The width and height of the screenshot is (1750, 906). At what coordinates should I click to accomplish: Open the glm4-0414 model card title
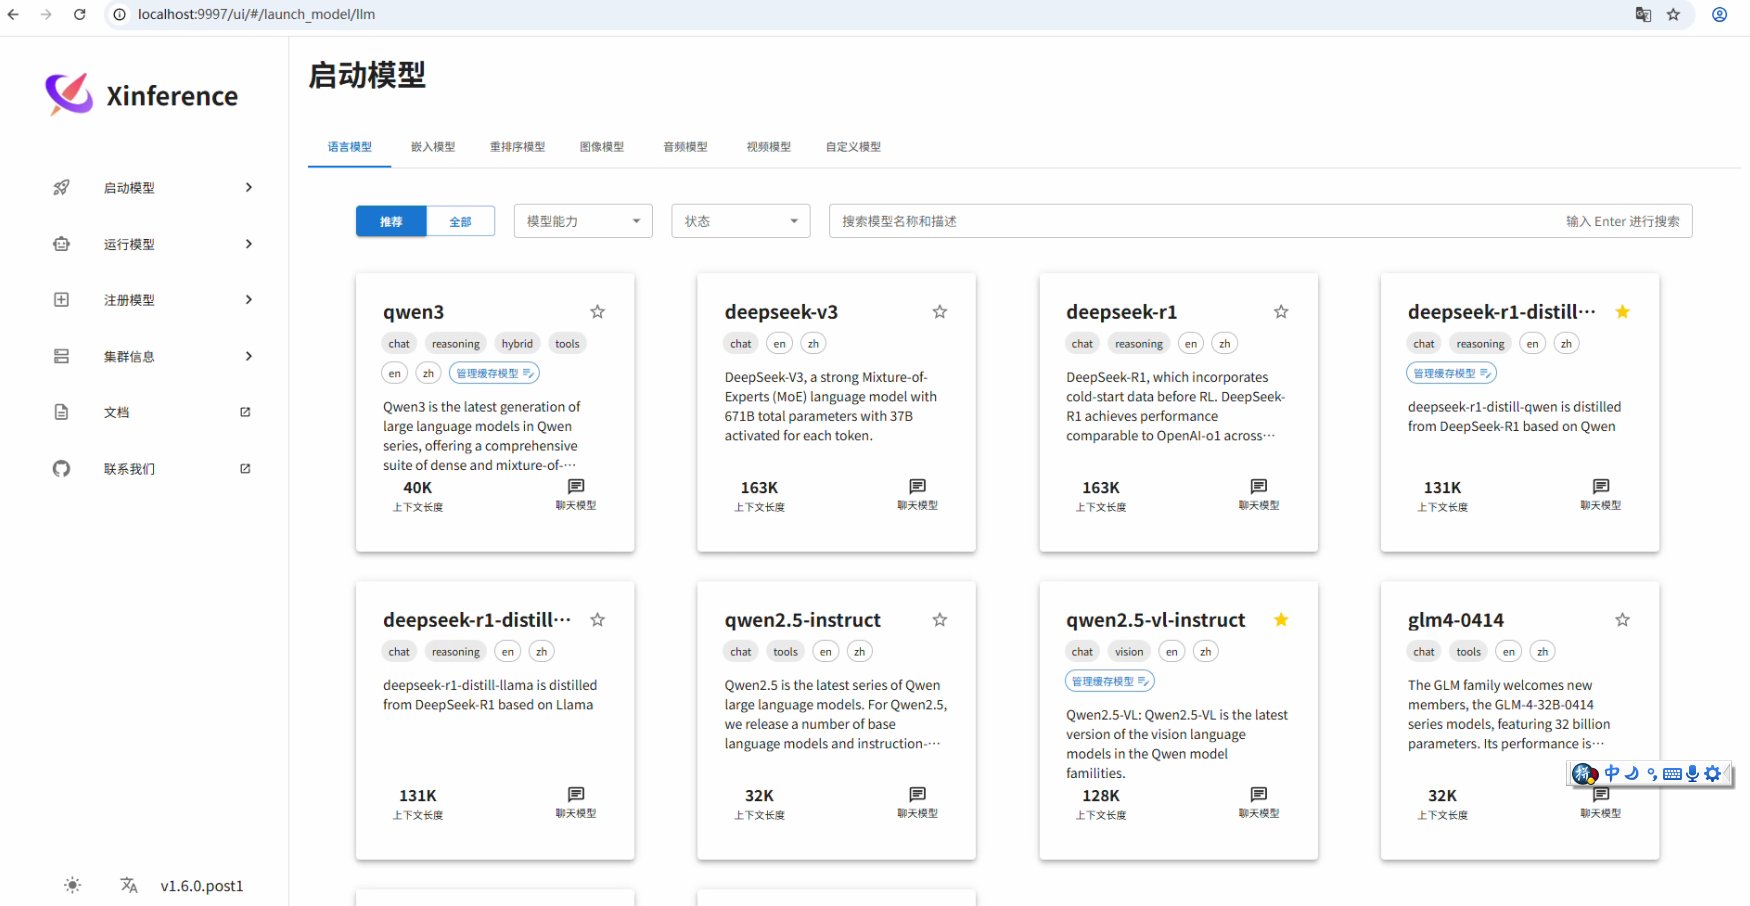(x=1455, y=620)
